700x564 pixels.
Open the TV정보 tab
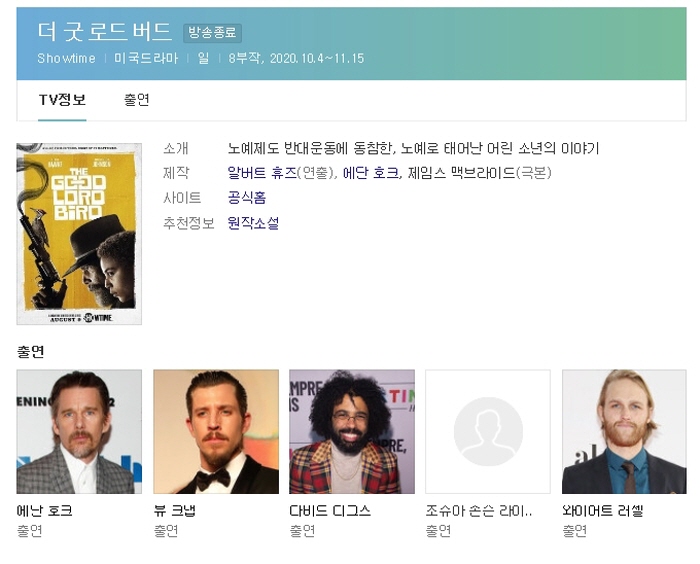[62, 100]
